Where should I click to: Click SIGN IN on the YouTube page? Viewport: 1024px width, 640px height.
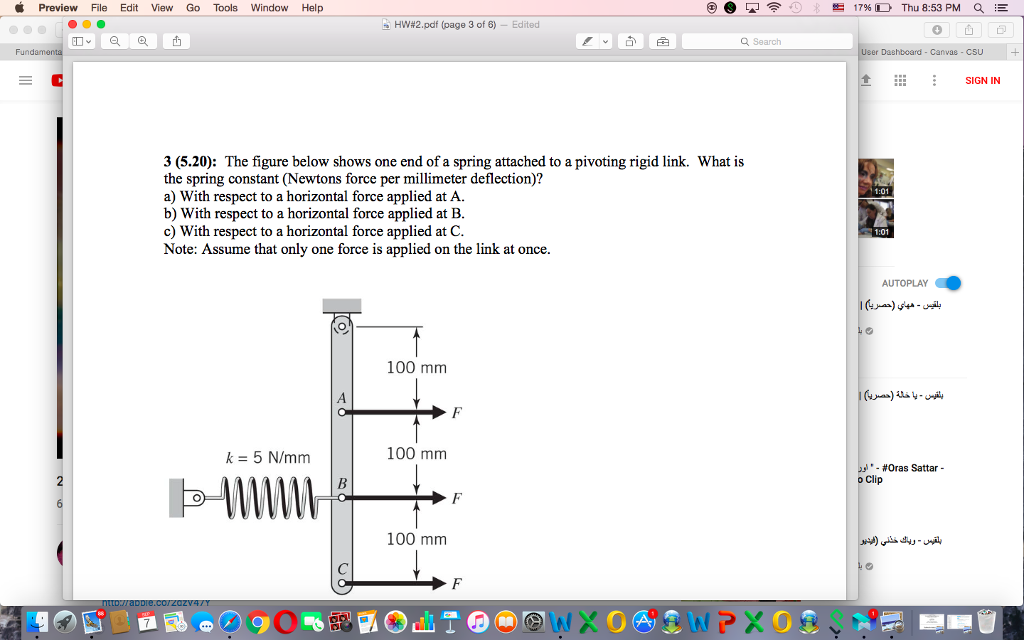[x=982, y=80]
